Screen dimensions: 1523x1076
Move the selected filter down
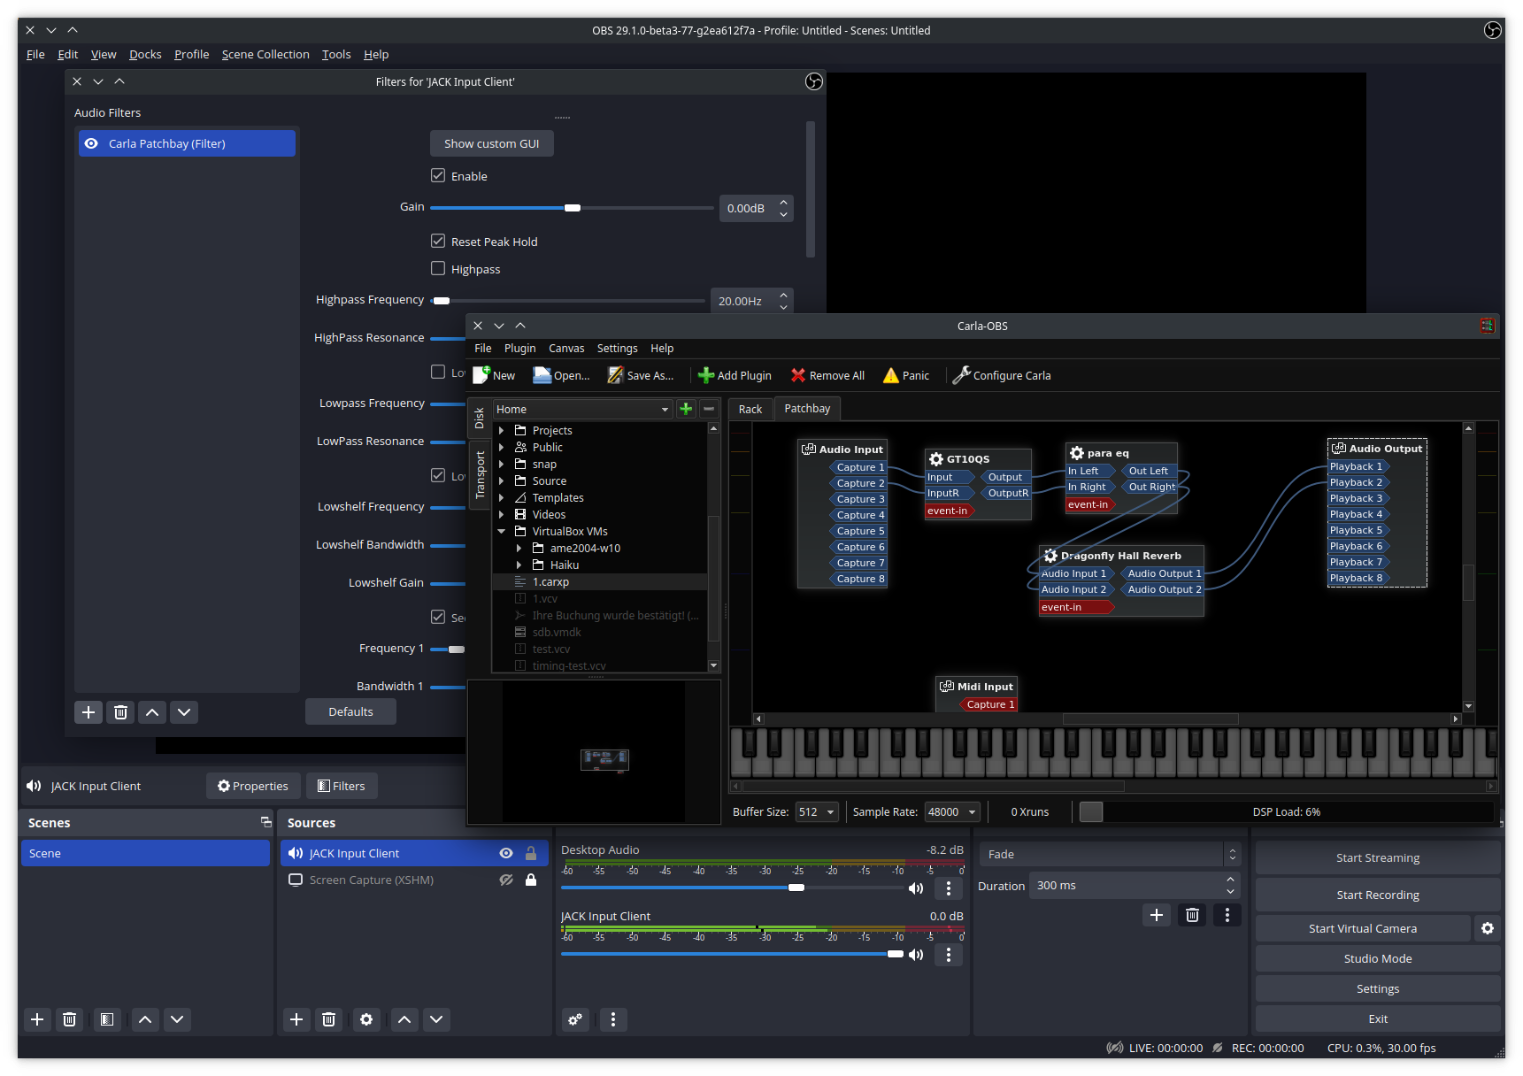(184, 712)
